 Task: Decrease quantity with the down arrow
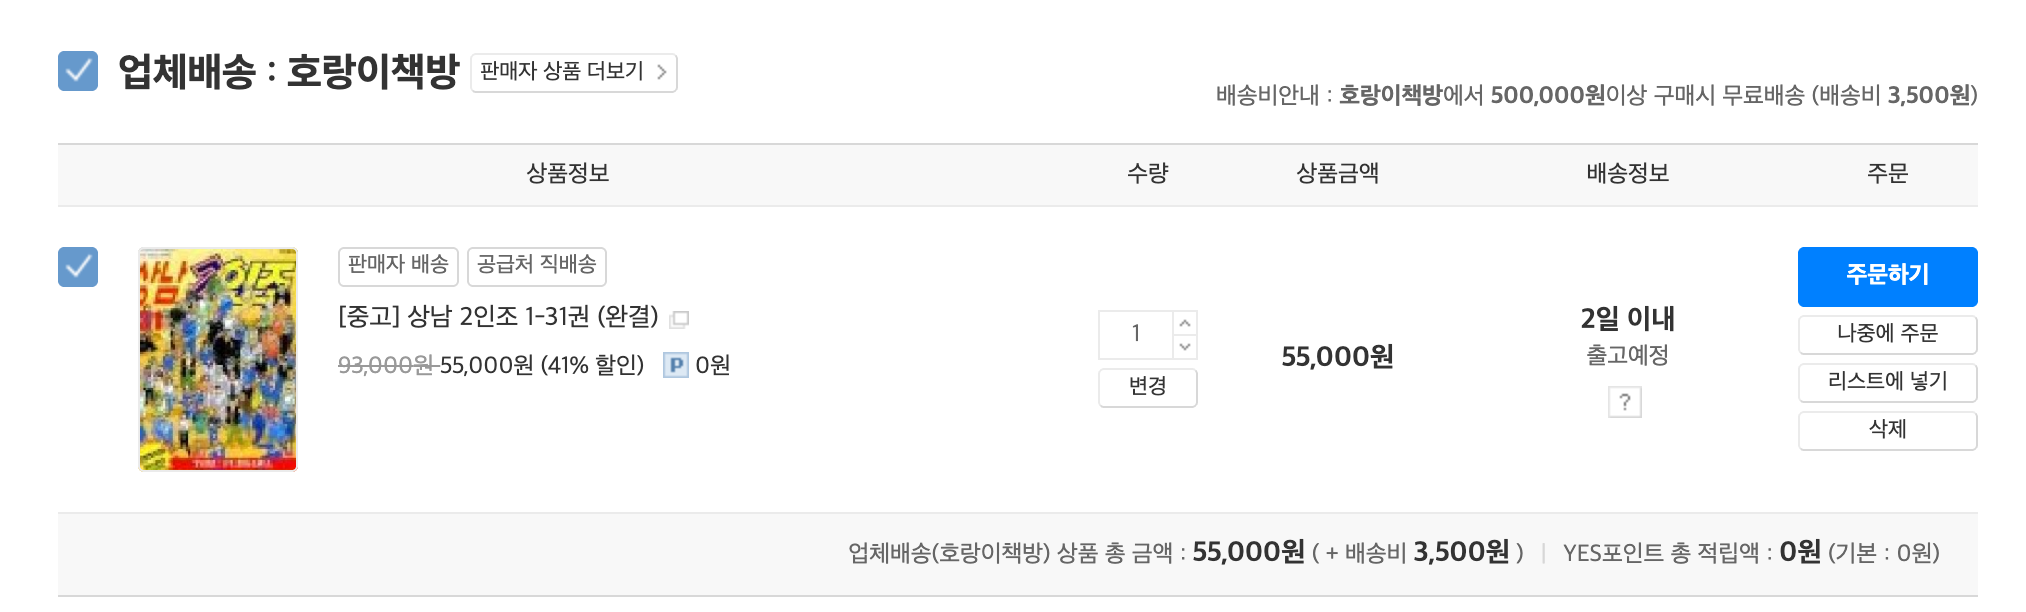[1185, 346]
